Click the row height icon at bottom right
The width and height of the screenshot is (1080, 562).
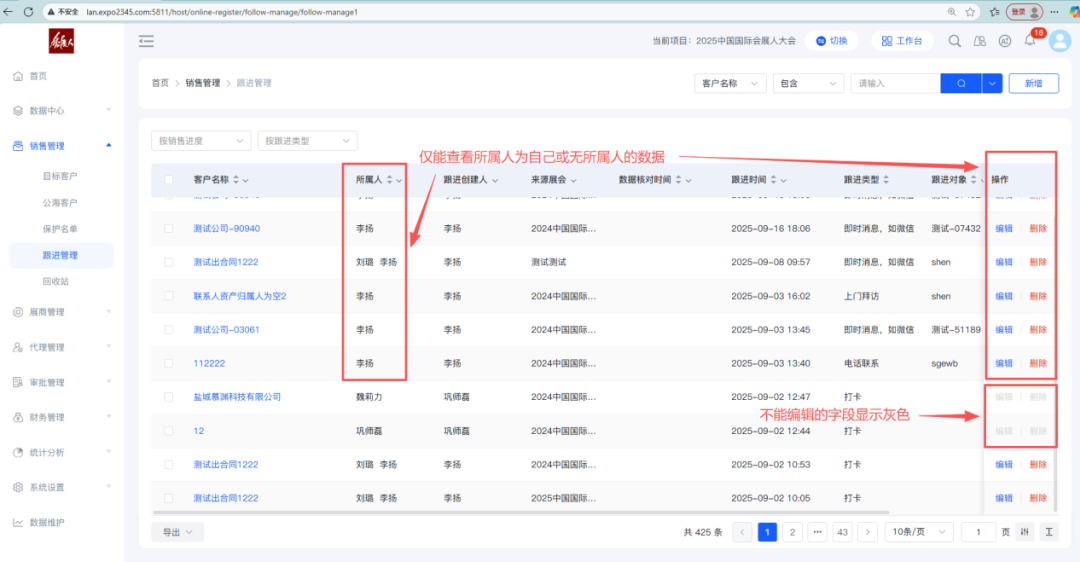(x=1049, y=532)
